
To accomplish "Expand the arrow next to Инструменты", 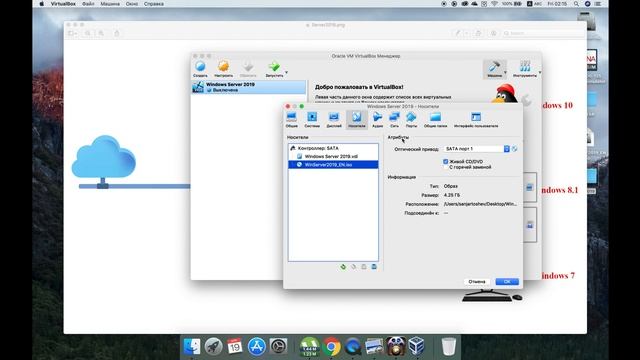I will 540,73.
